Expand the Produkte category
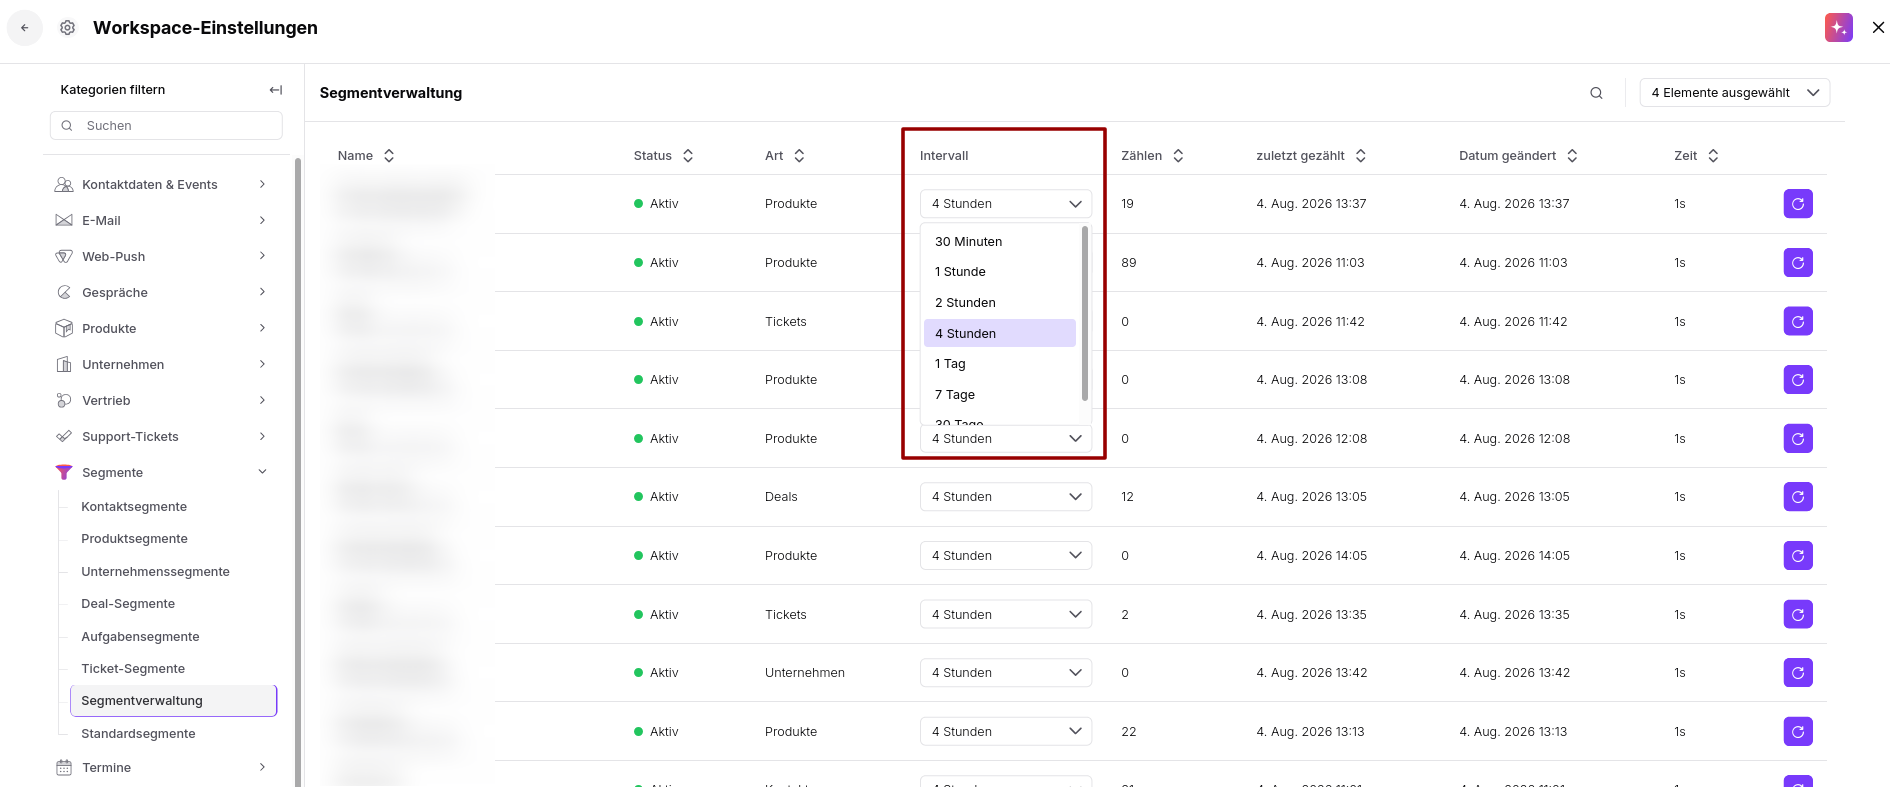Image resolution: width=1890 pixels, height=787 pixels. click(x=262, y=328)
